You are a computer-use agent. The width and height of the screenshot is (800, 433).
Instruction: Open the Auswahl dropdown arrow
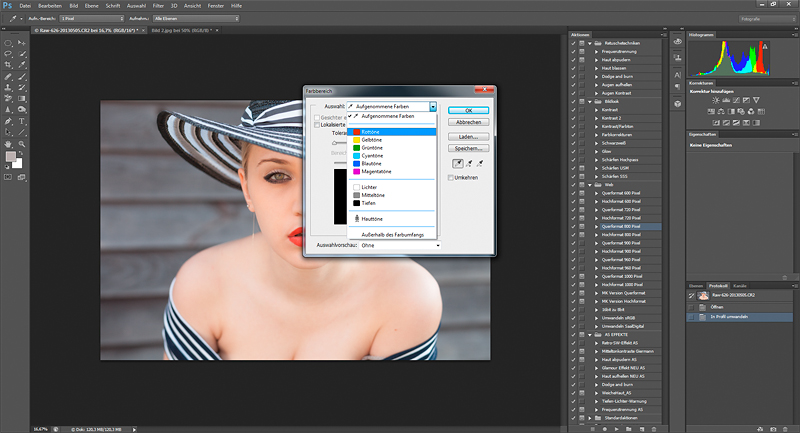tap(433, 107)
